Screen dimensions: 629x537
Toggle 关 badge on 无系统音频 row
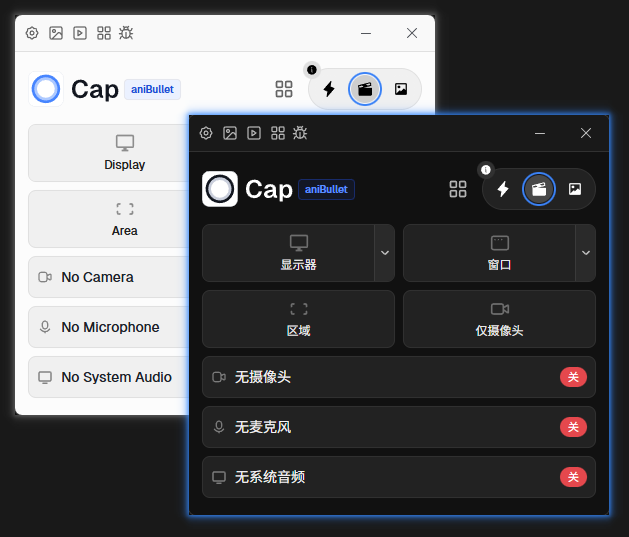[573, 477]
